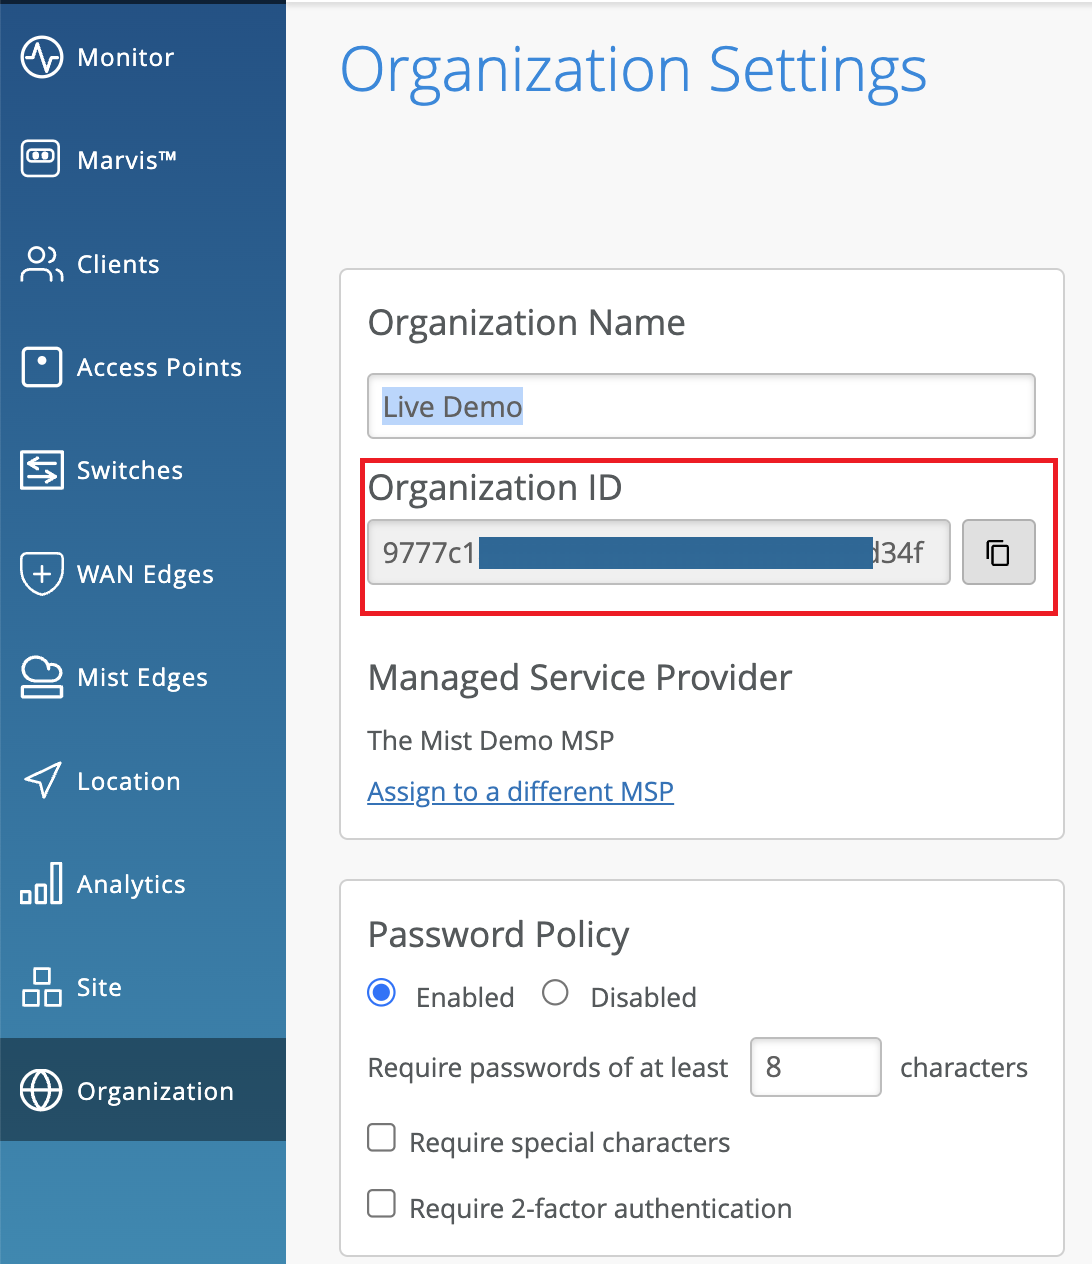Screen dimensions: 1092x1264
Task: Select the Disabled password policy radio
Action: 555,993
